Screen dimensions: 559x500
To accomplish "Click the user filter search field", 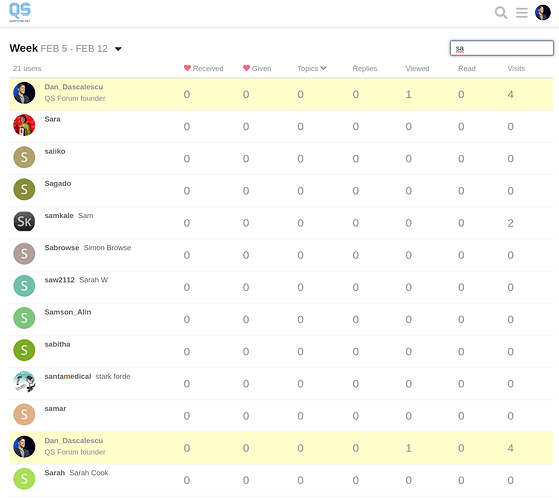I will click(x=502, y=48).
